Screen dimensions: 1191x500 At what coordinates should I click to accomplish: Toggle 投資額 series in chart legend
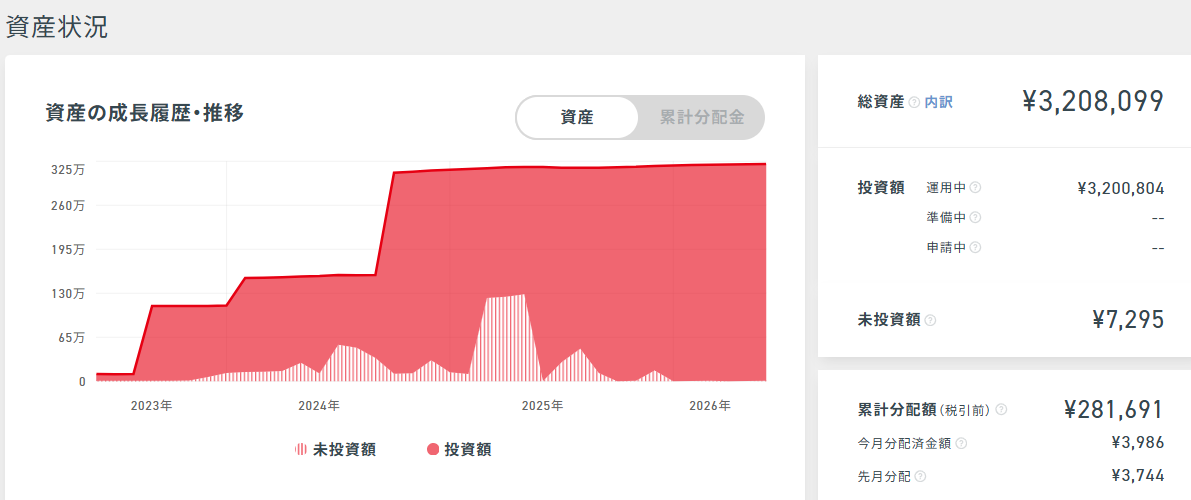tap(459, 450)
